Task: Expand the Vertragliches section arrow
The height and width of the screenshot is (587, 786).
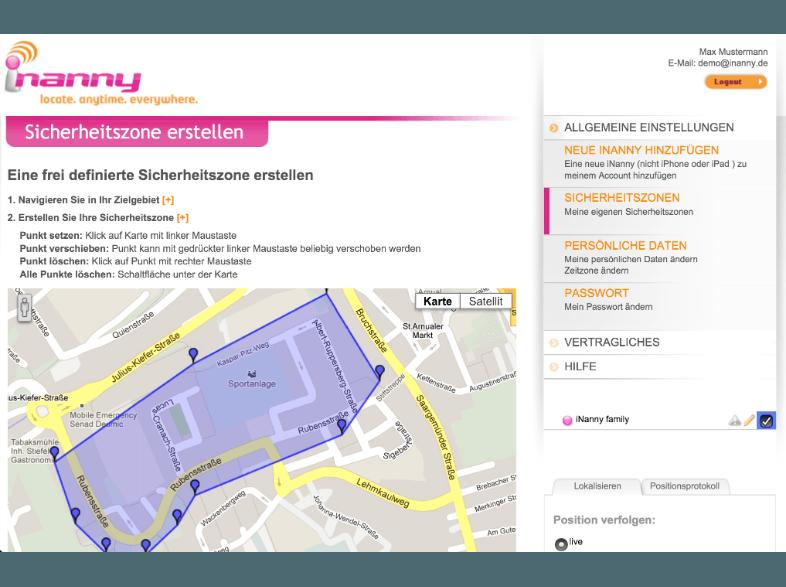Action: click(553, 343)
